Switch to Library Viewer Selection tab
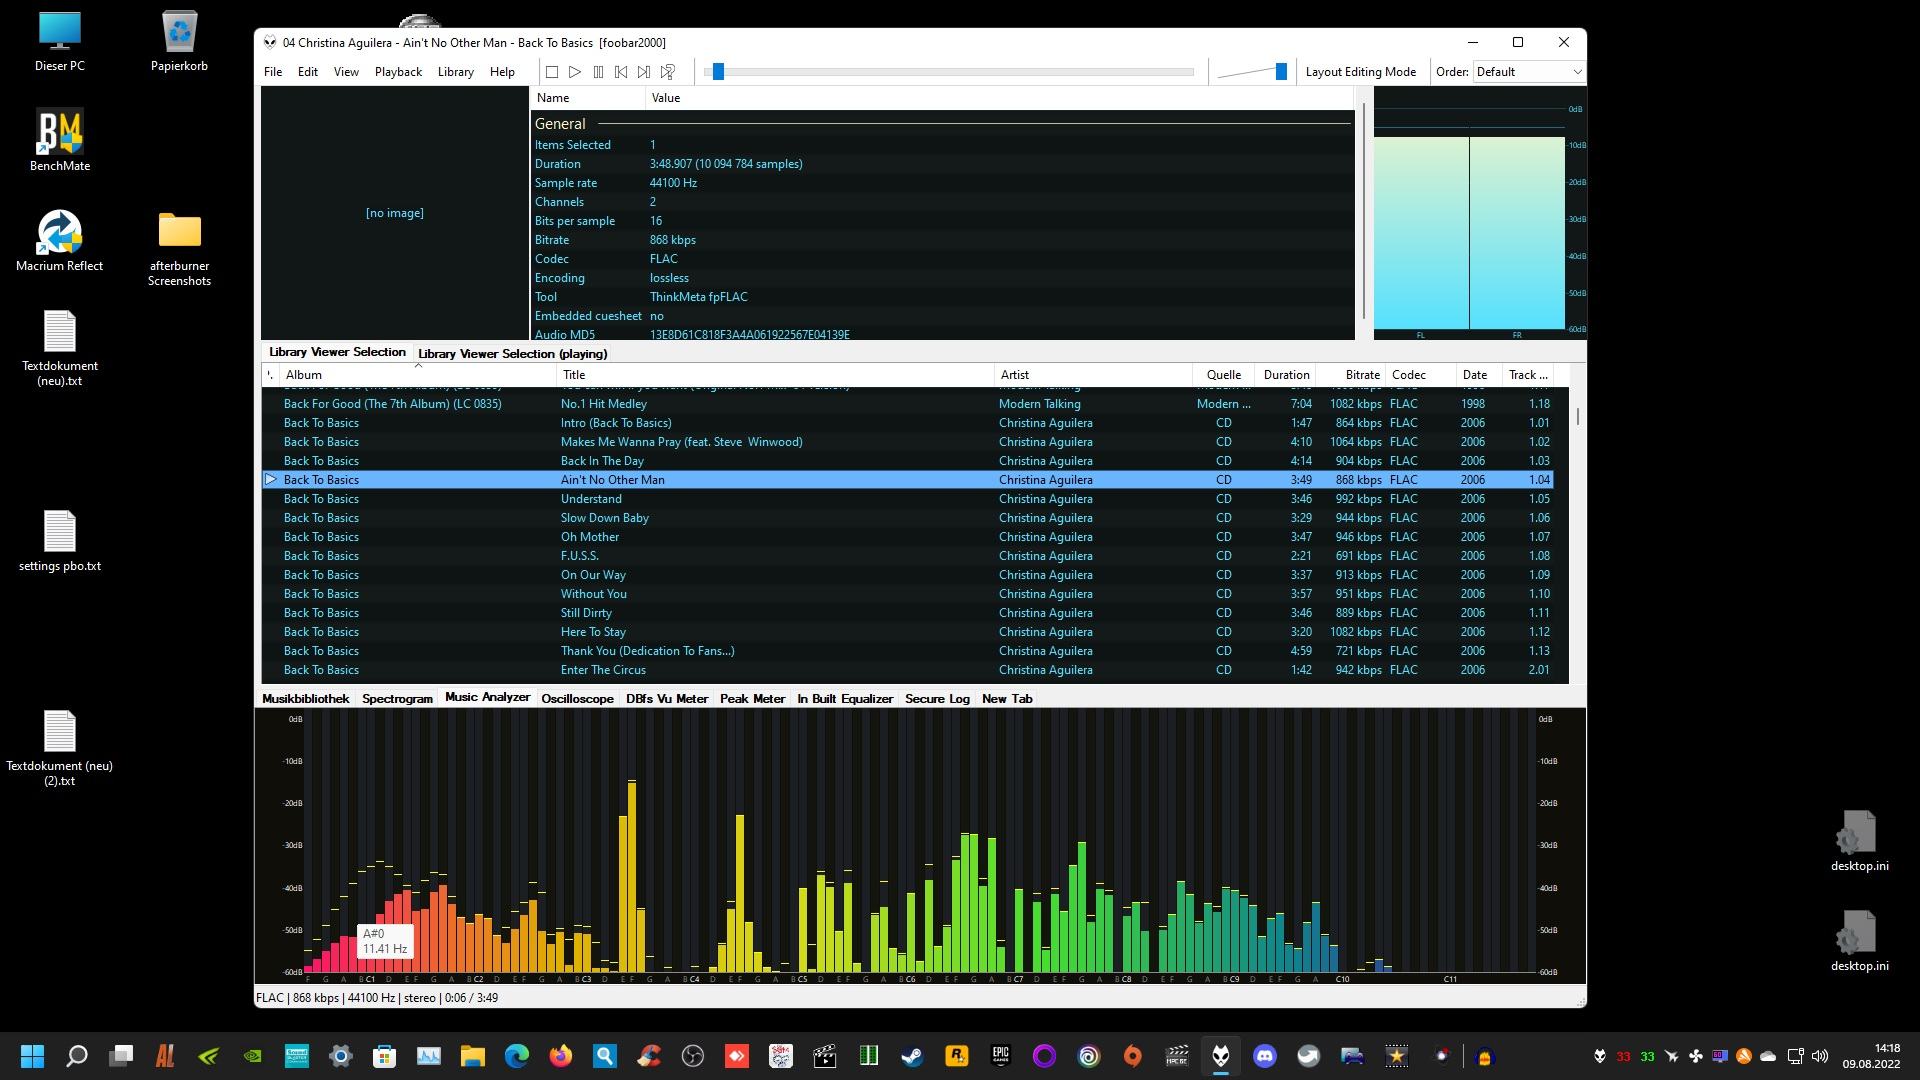 coord(337,352)
